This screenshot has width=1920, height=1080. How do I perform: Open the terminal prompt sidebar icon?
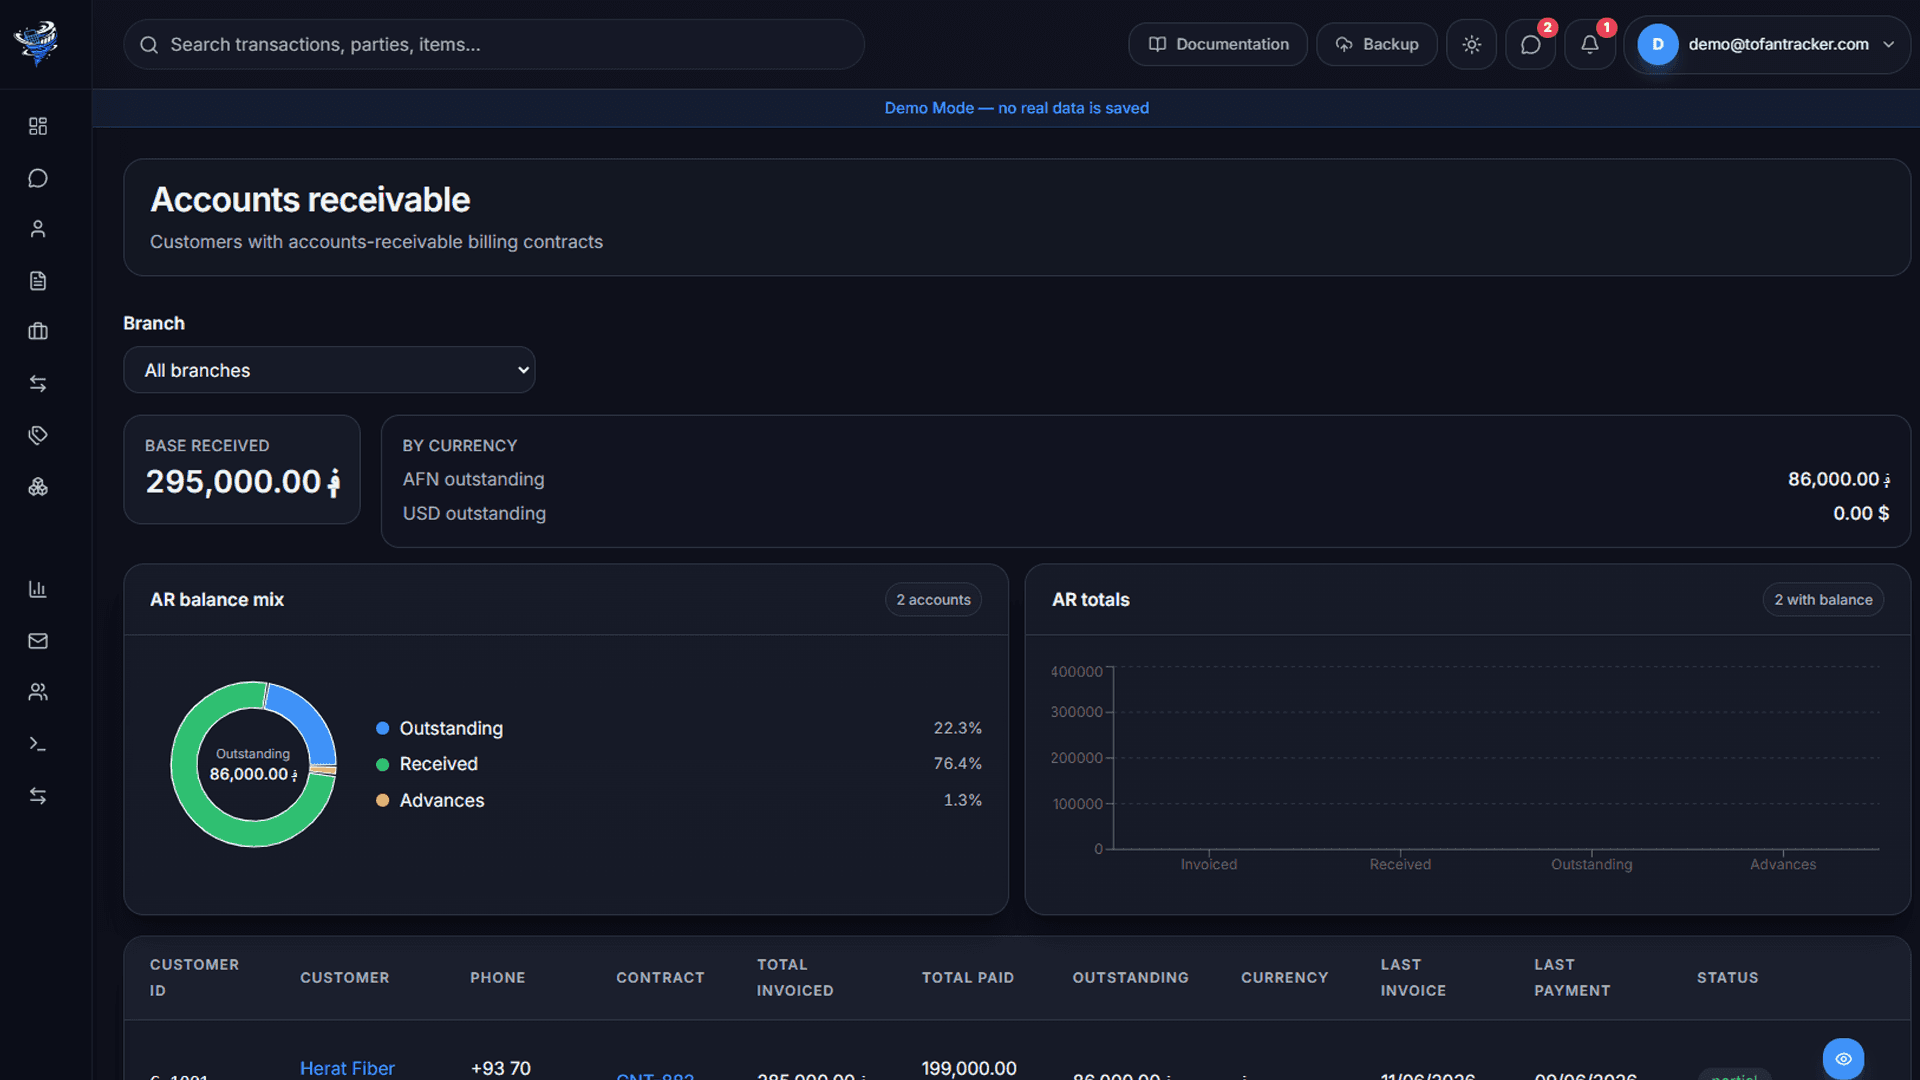[38, 744]
